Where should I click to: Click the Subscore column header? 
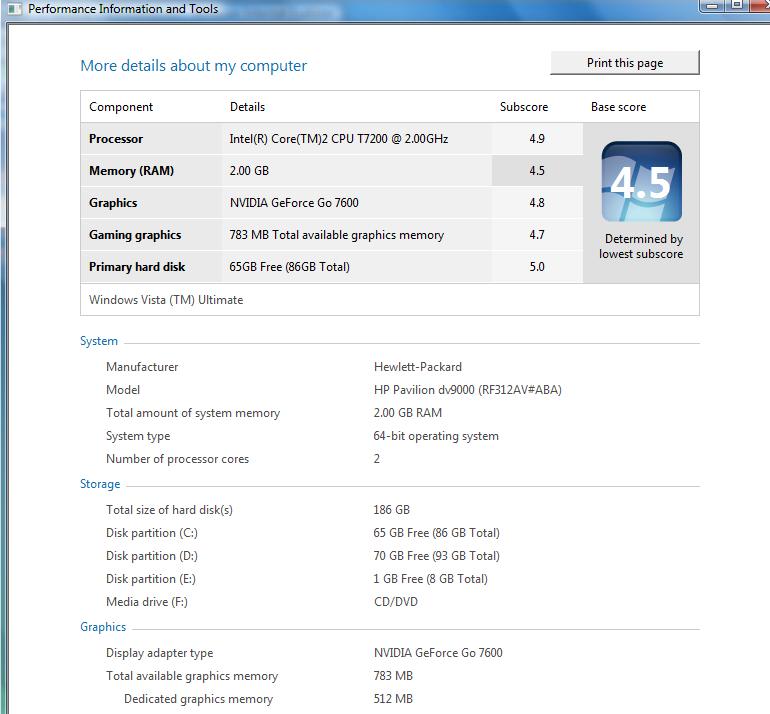coord(523,107)
